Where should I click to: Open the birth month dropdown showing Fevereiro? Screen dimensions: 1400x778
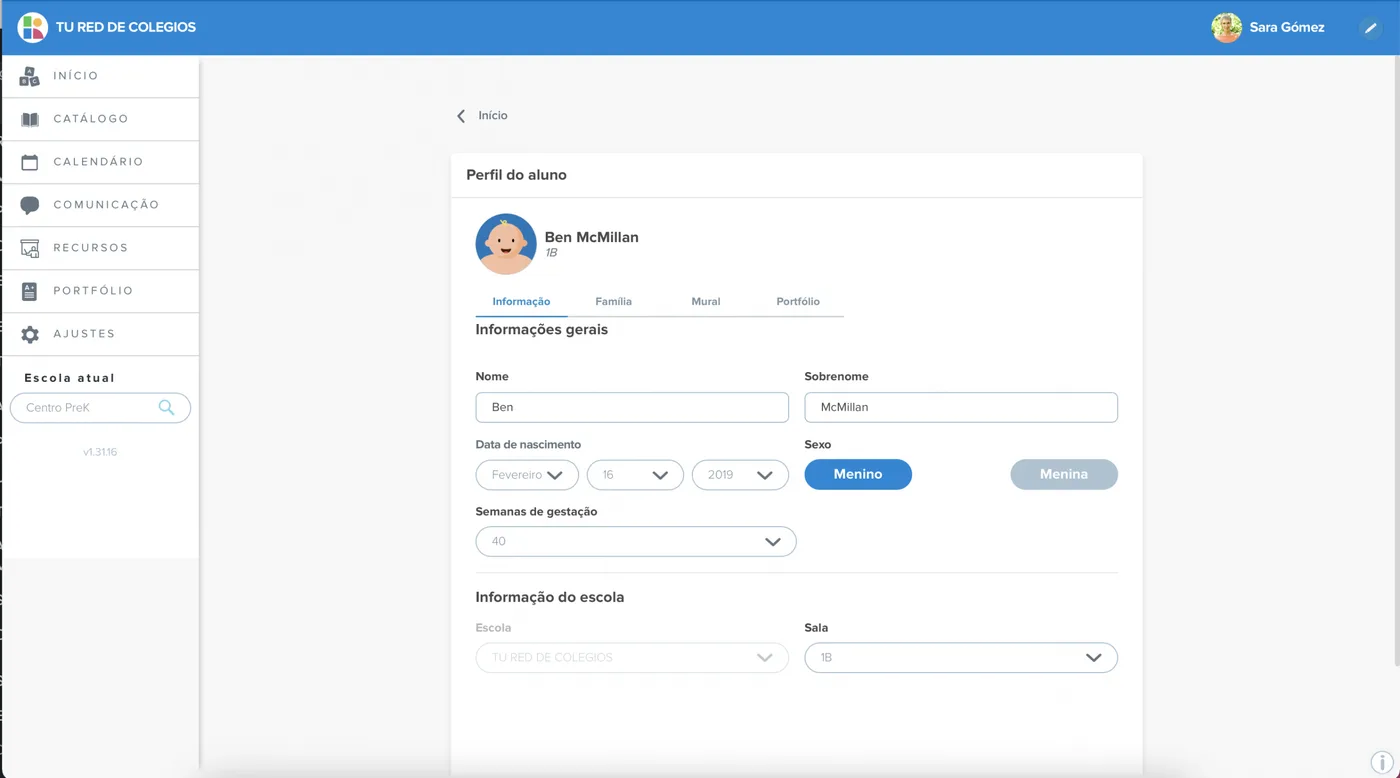pos(527,475)
